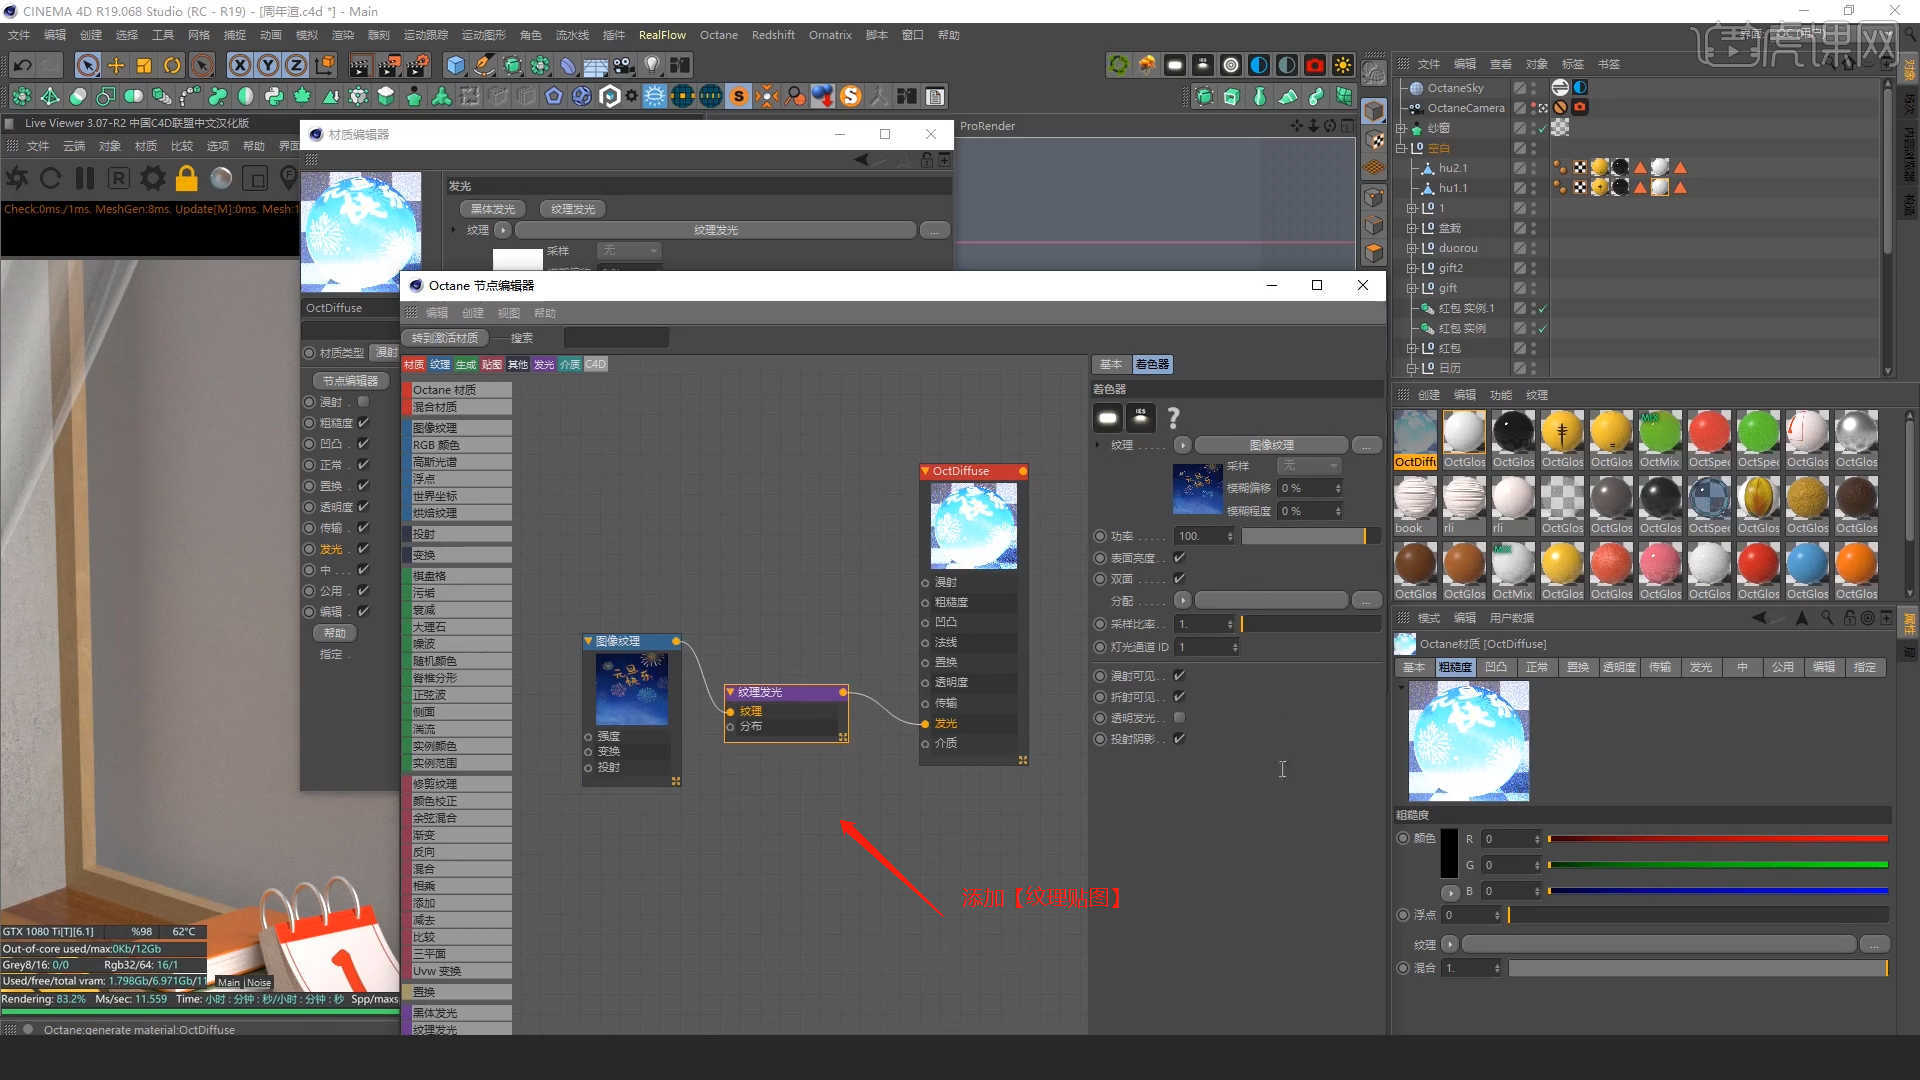
Task: Toggle the 粗糙度 channel checkbox
Action: tap(363, 423)
